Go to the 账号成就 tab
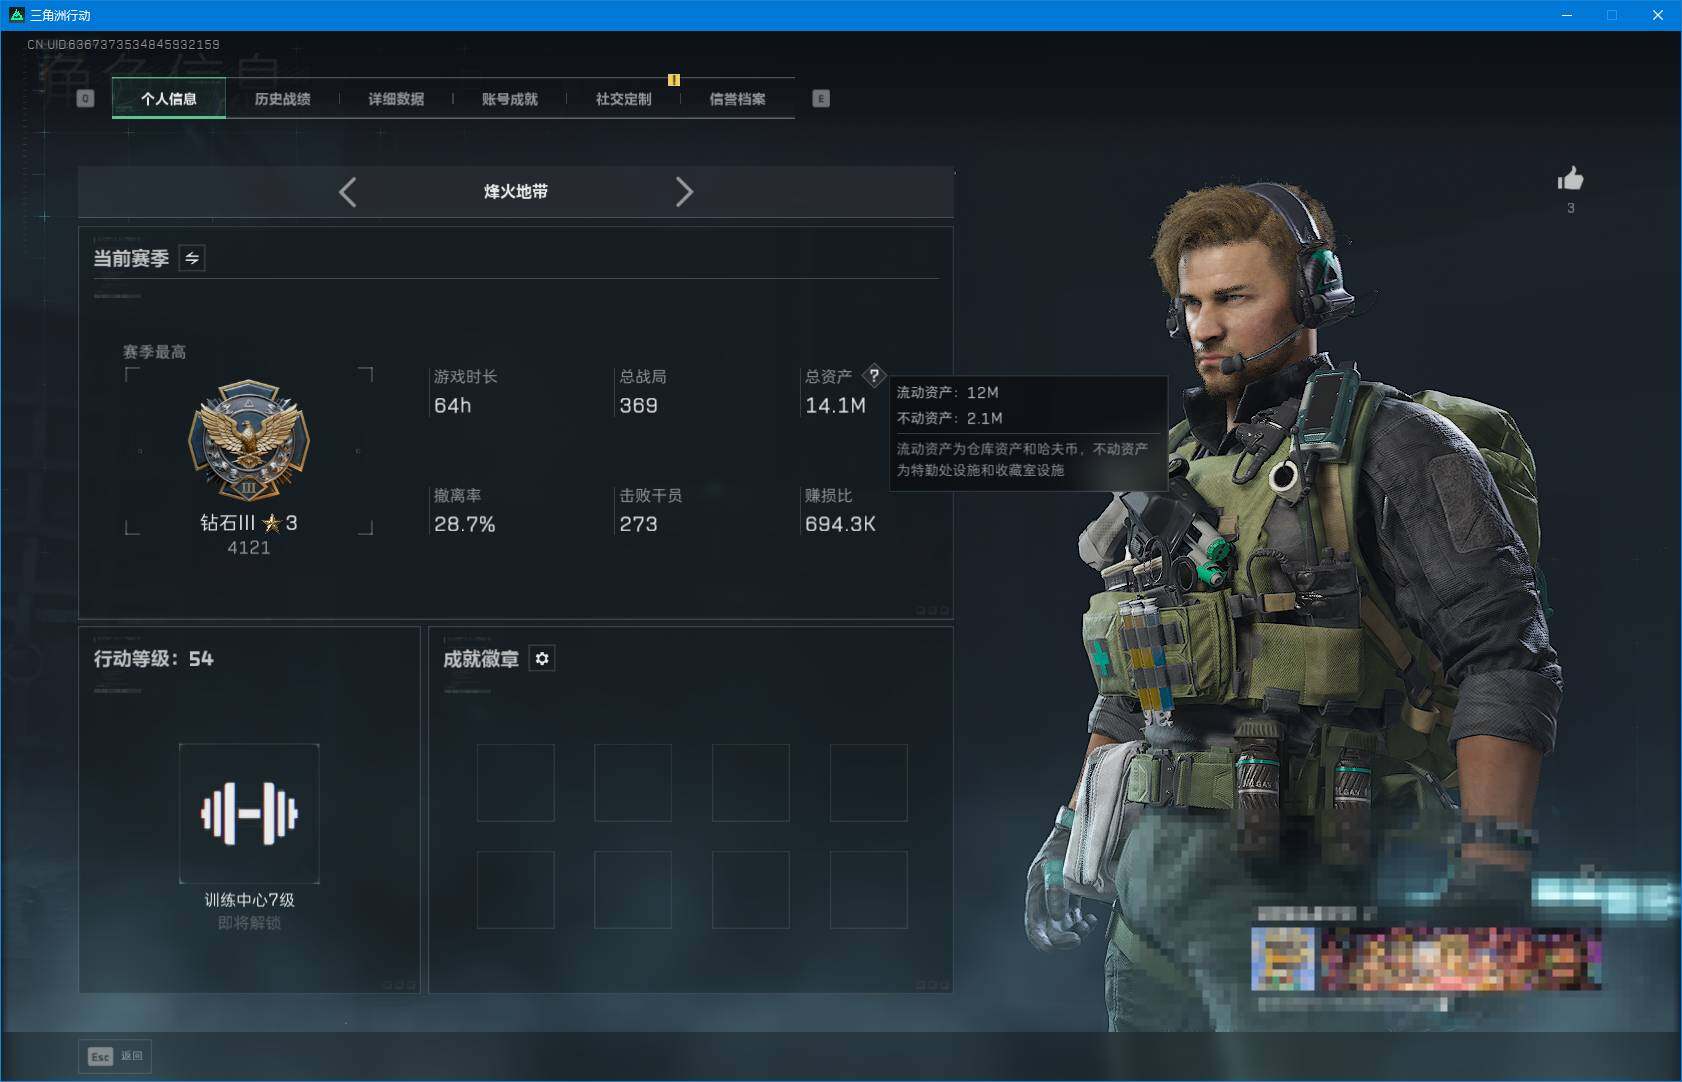This screenshot has width=1682, height=1082. [x=510, y=98]
